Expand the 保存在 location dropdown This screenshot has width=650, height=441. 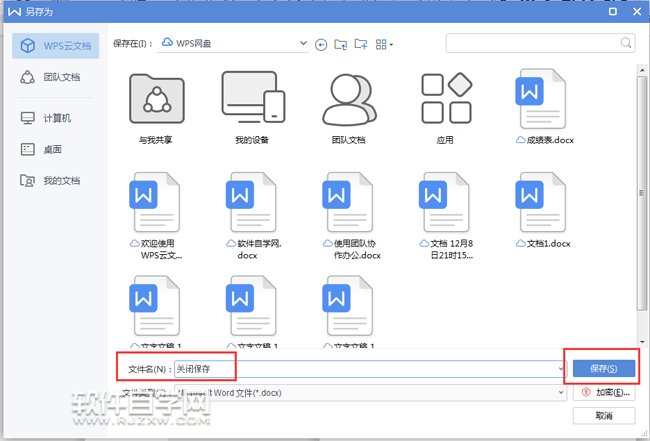[304, 44]
